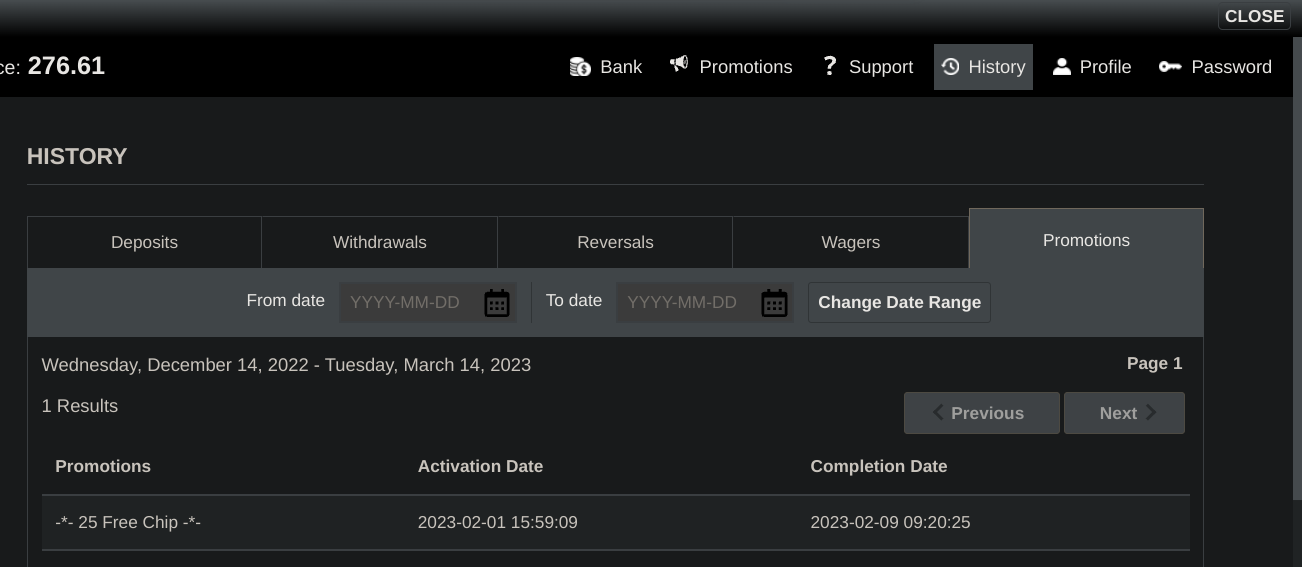Open the From date calendar picker icon
The width and height of the screenshot is (1302, 567).
(x=497, y=303)
